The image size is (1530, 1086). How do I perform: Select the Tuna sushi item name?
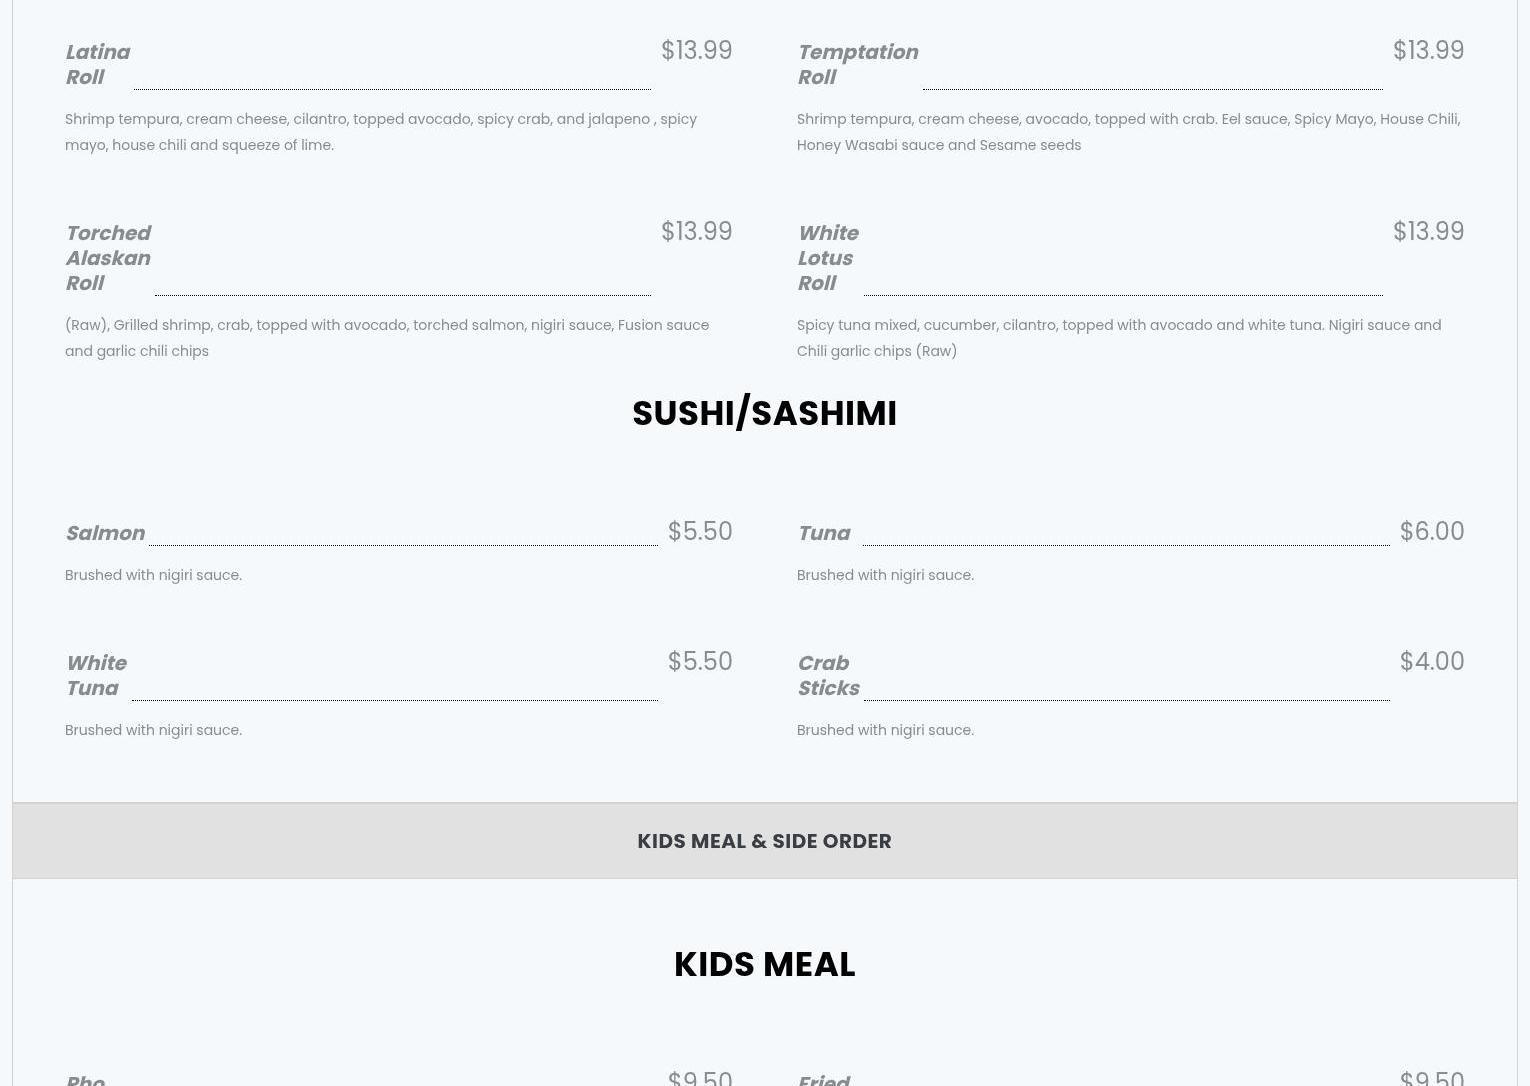pos(824,533)
